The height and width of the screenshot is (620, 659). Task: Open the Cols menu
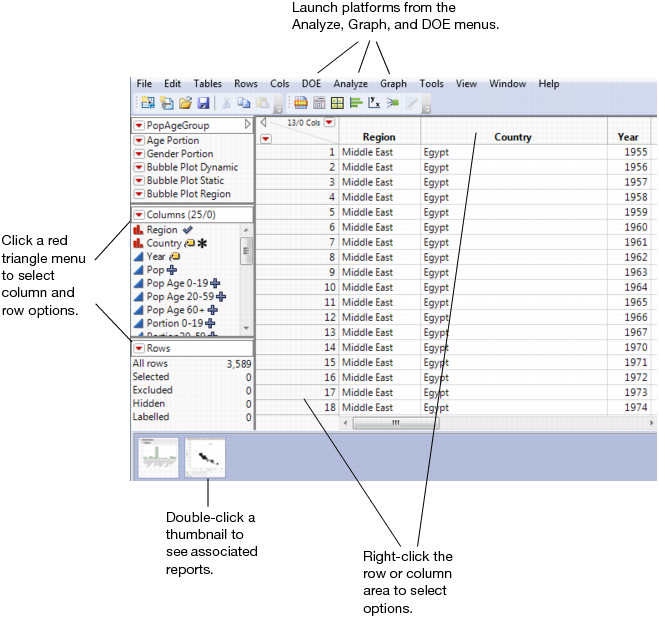280,84
